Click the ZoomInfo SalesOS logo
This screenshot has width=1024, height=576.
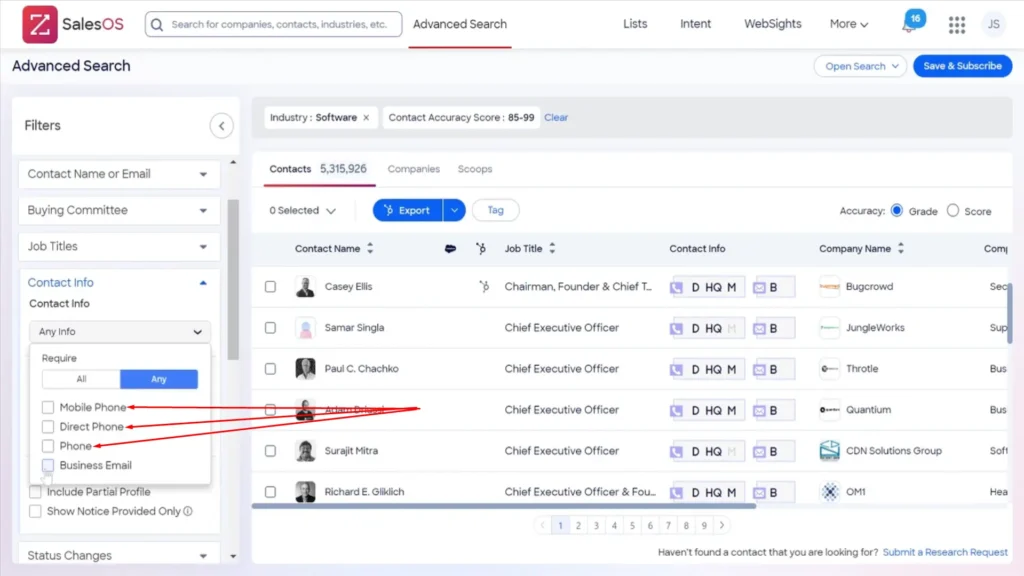point(72,24)
